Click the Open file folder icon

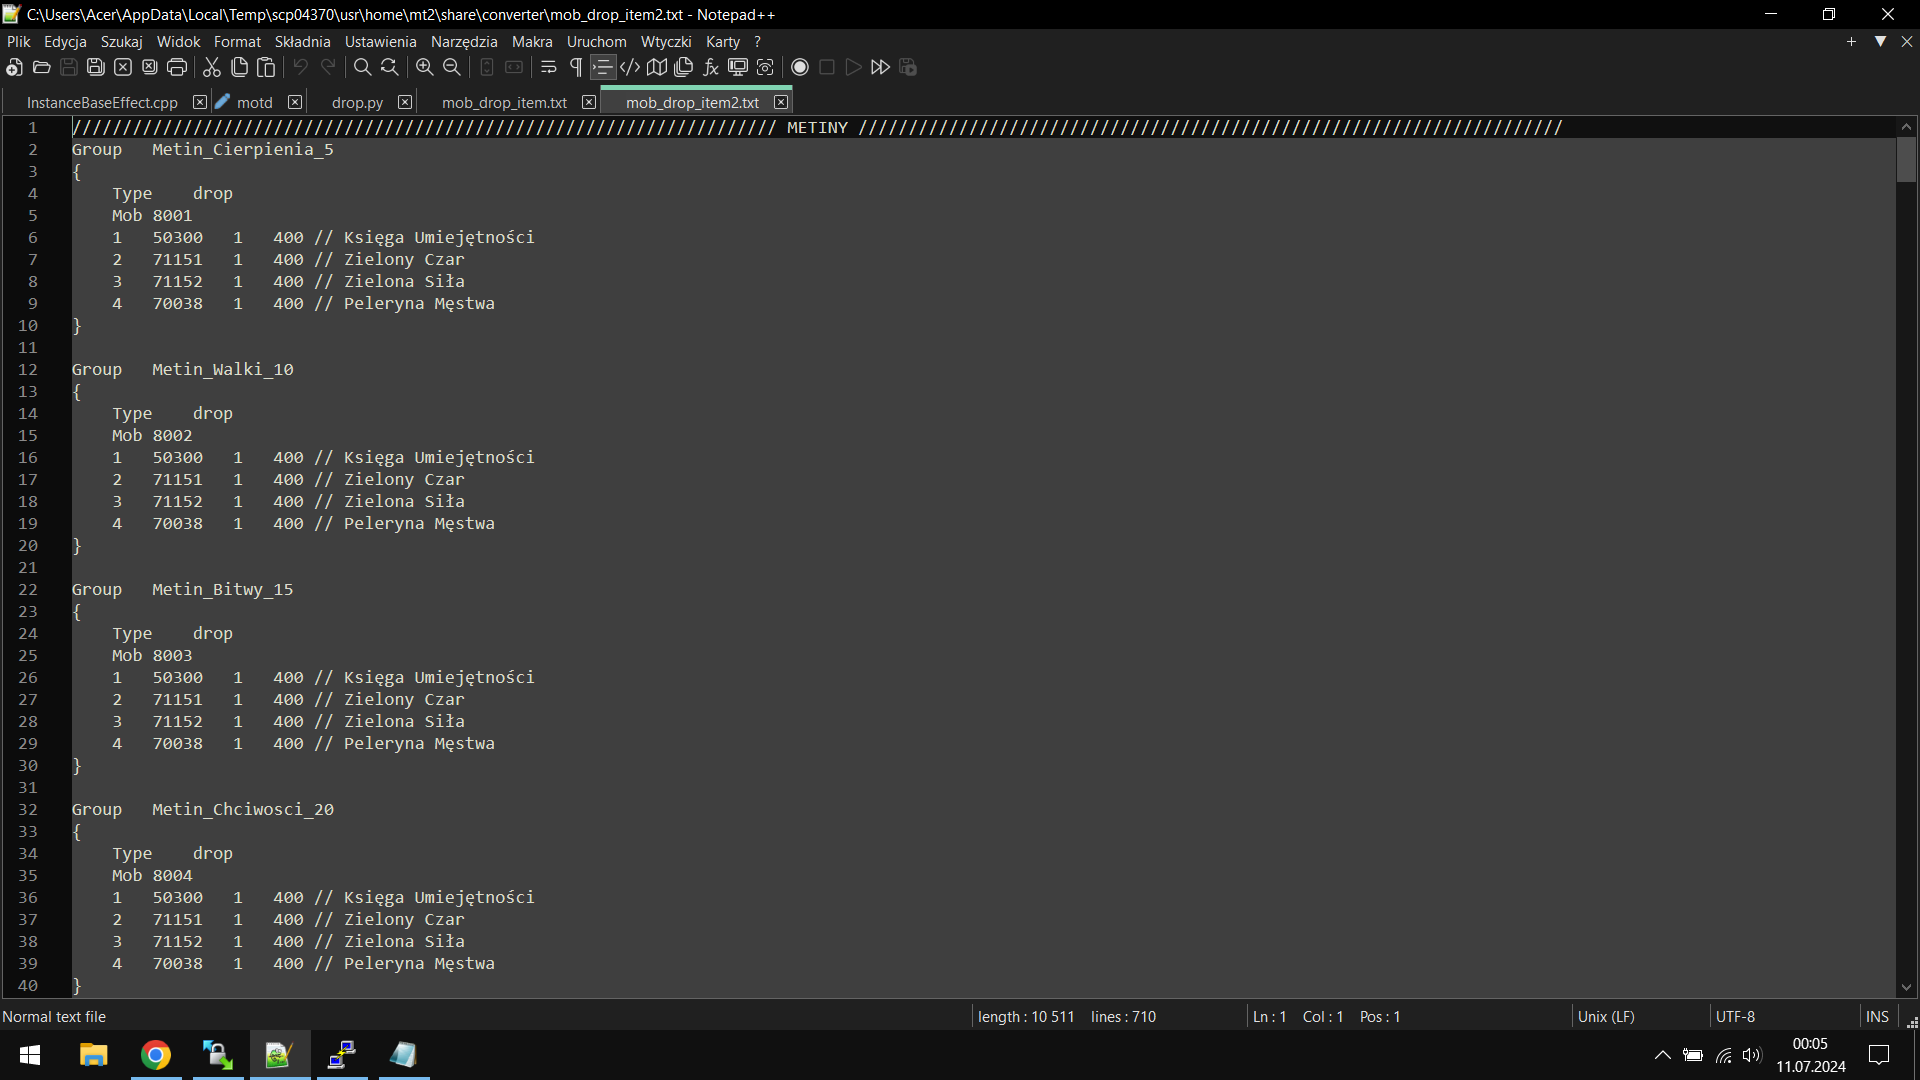[x=41, y=67]
